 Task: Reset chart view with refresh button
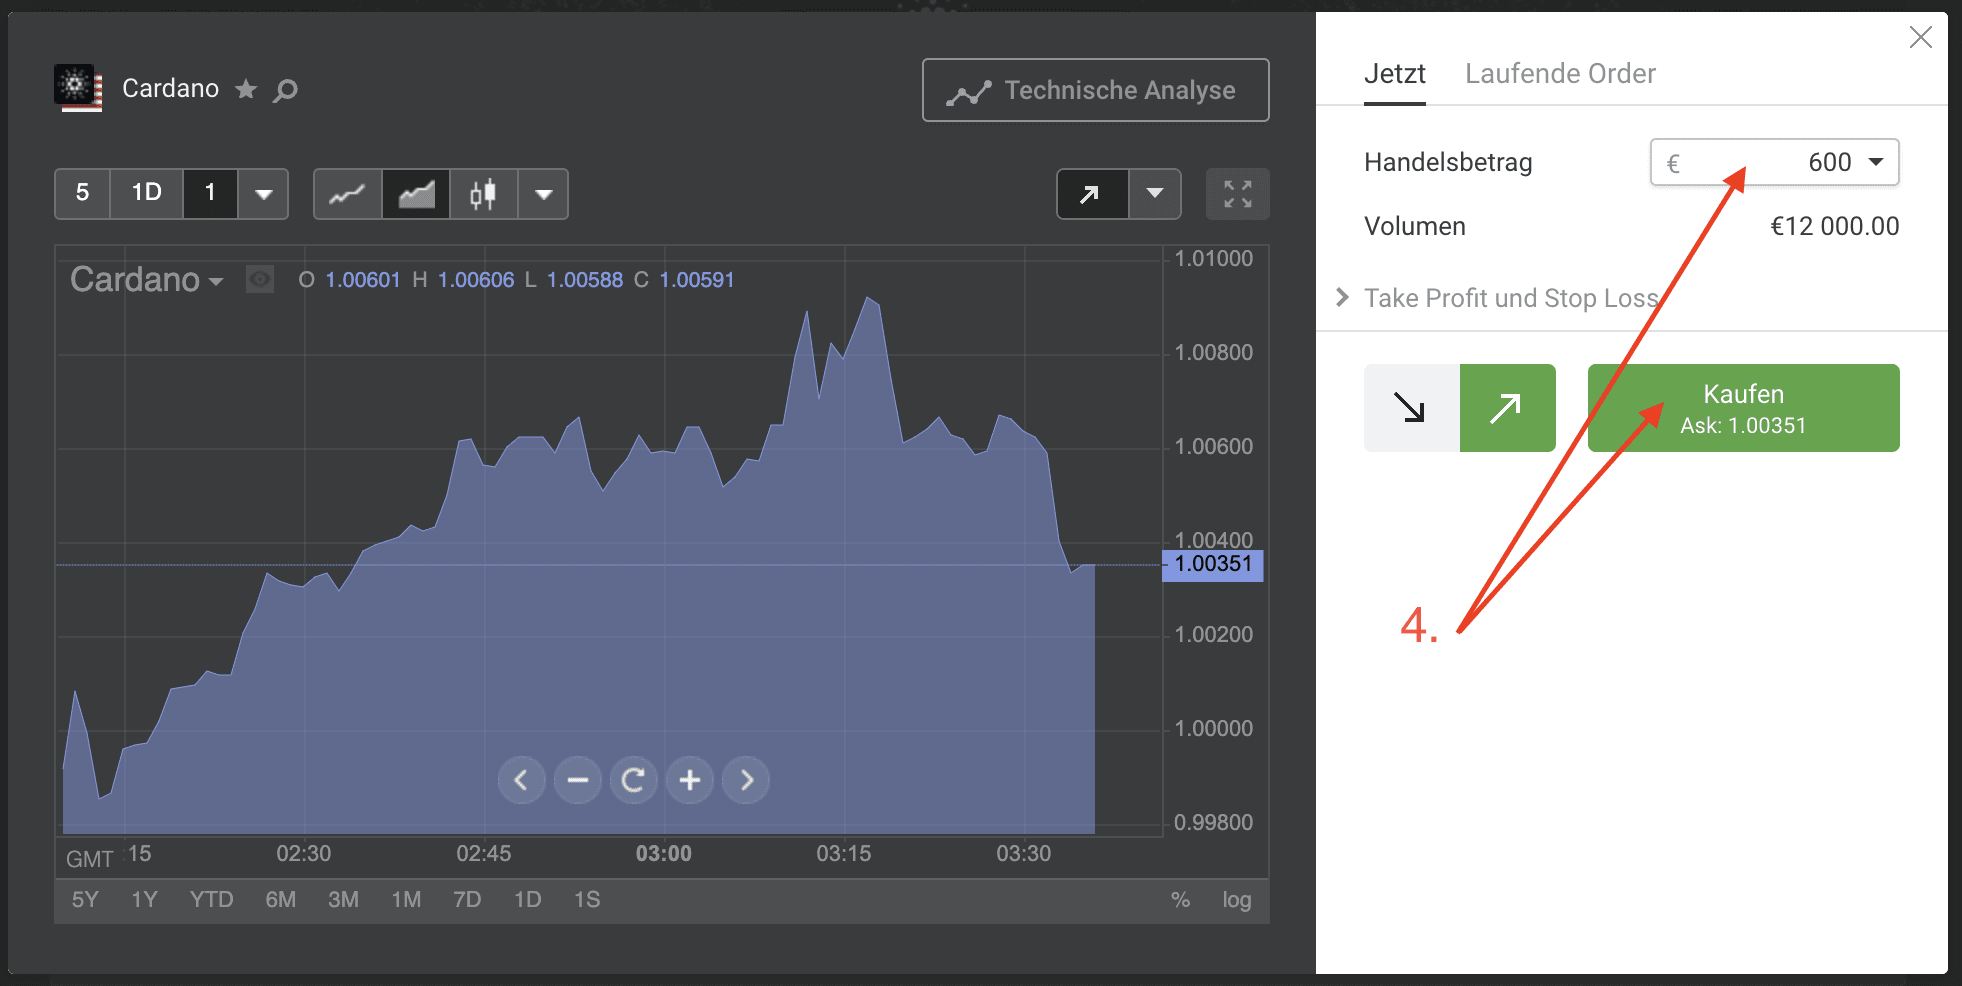[x=633, y=780]
